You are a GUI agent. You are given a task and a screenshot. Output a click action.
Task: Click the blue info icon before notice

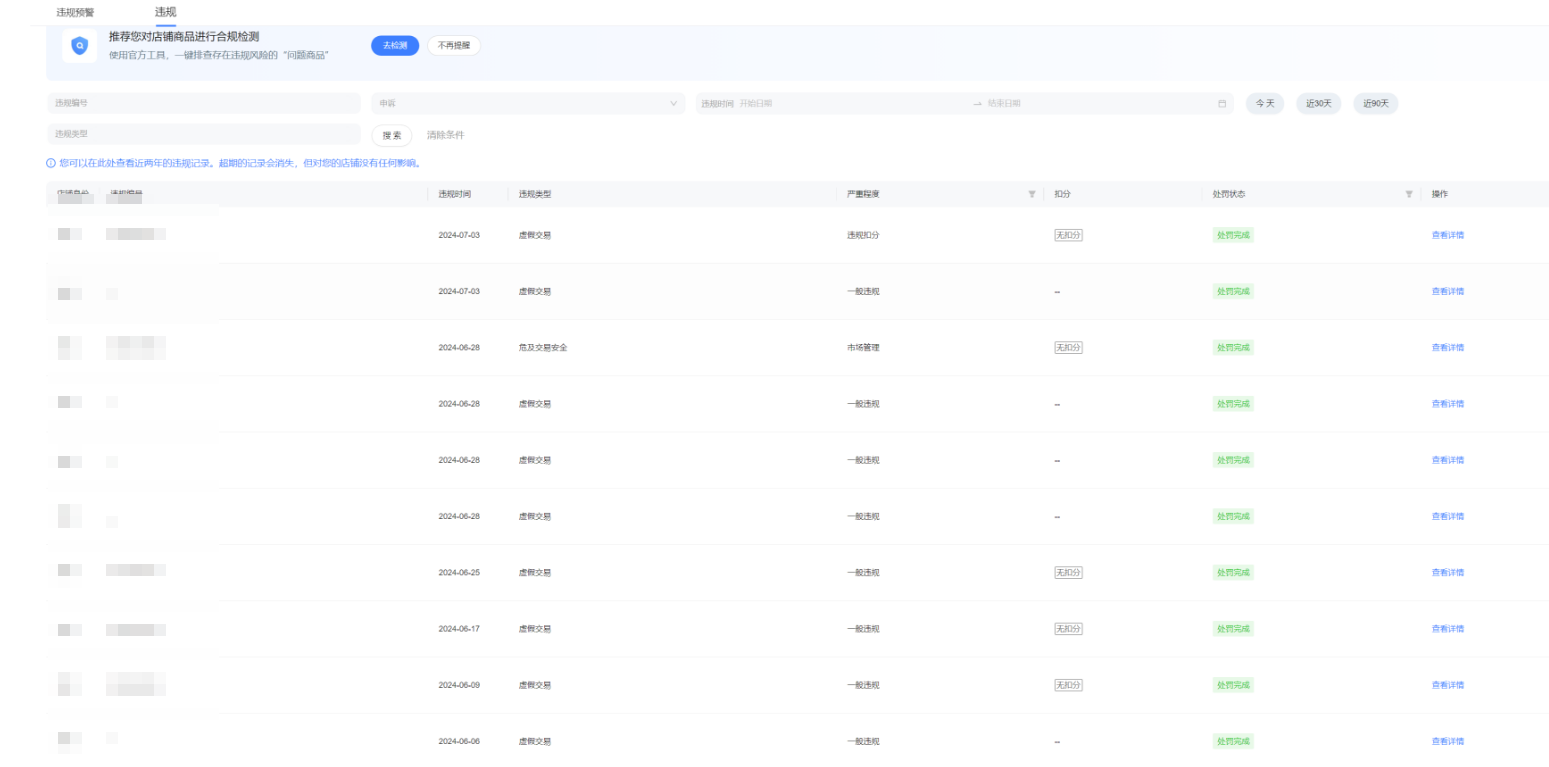coord(51,163)
